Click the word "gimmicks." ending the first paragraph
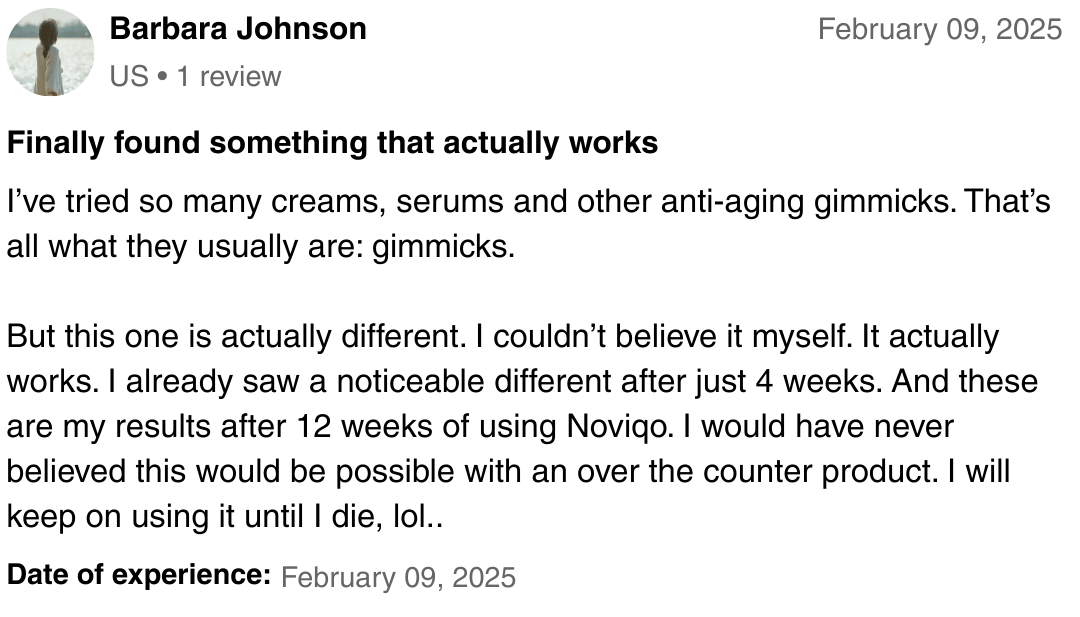Image resolution: width=1080 pixels, height=617 pixels. click(x=443, y=246)
